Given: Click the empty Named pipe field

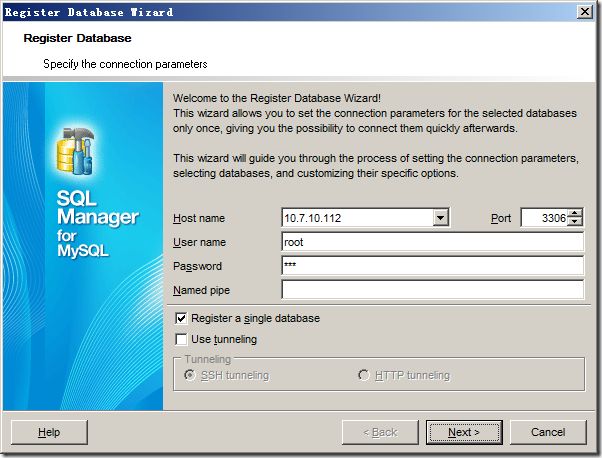Looking at the screenshot, I should point(432,290).
